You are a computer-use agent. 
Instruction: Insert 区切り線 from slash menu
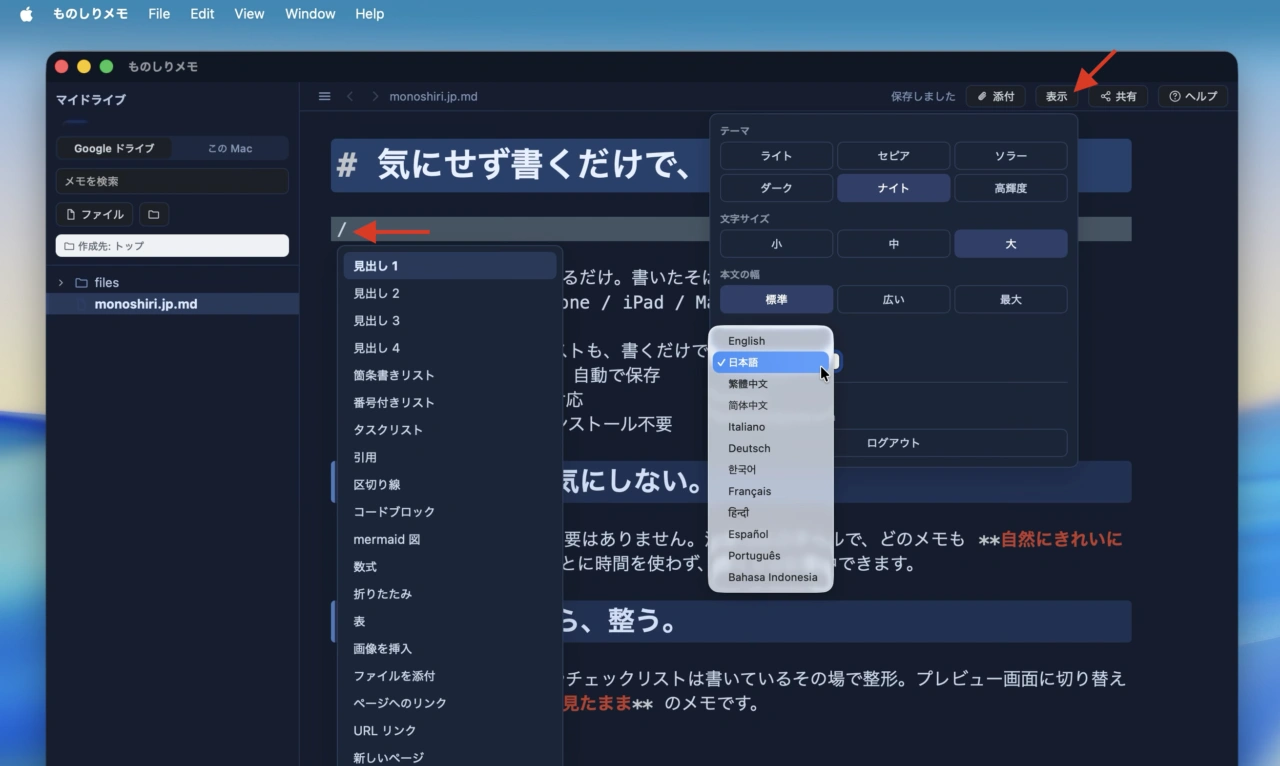click(x=450, y=484)
